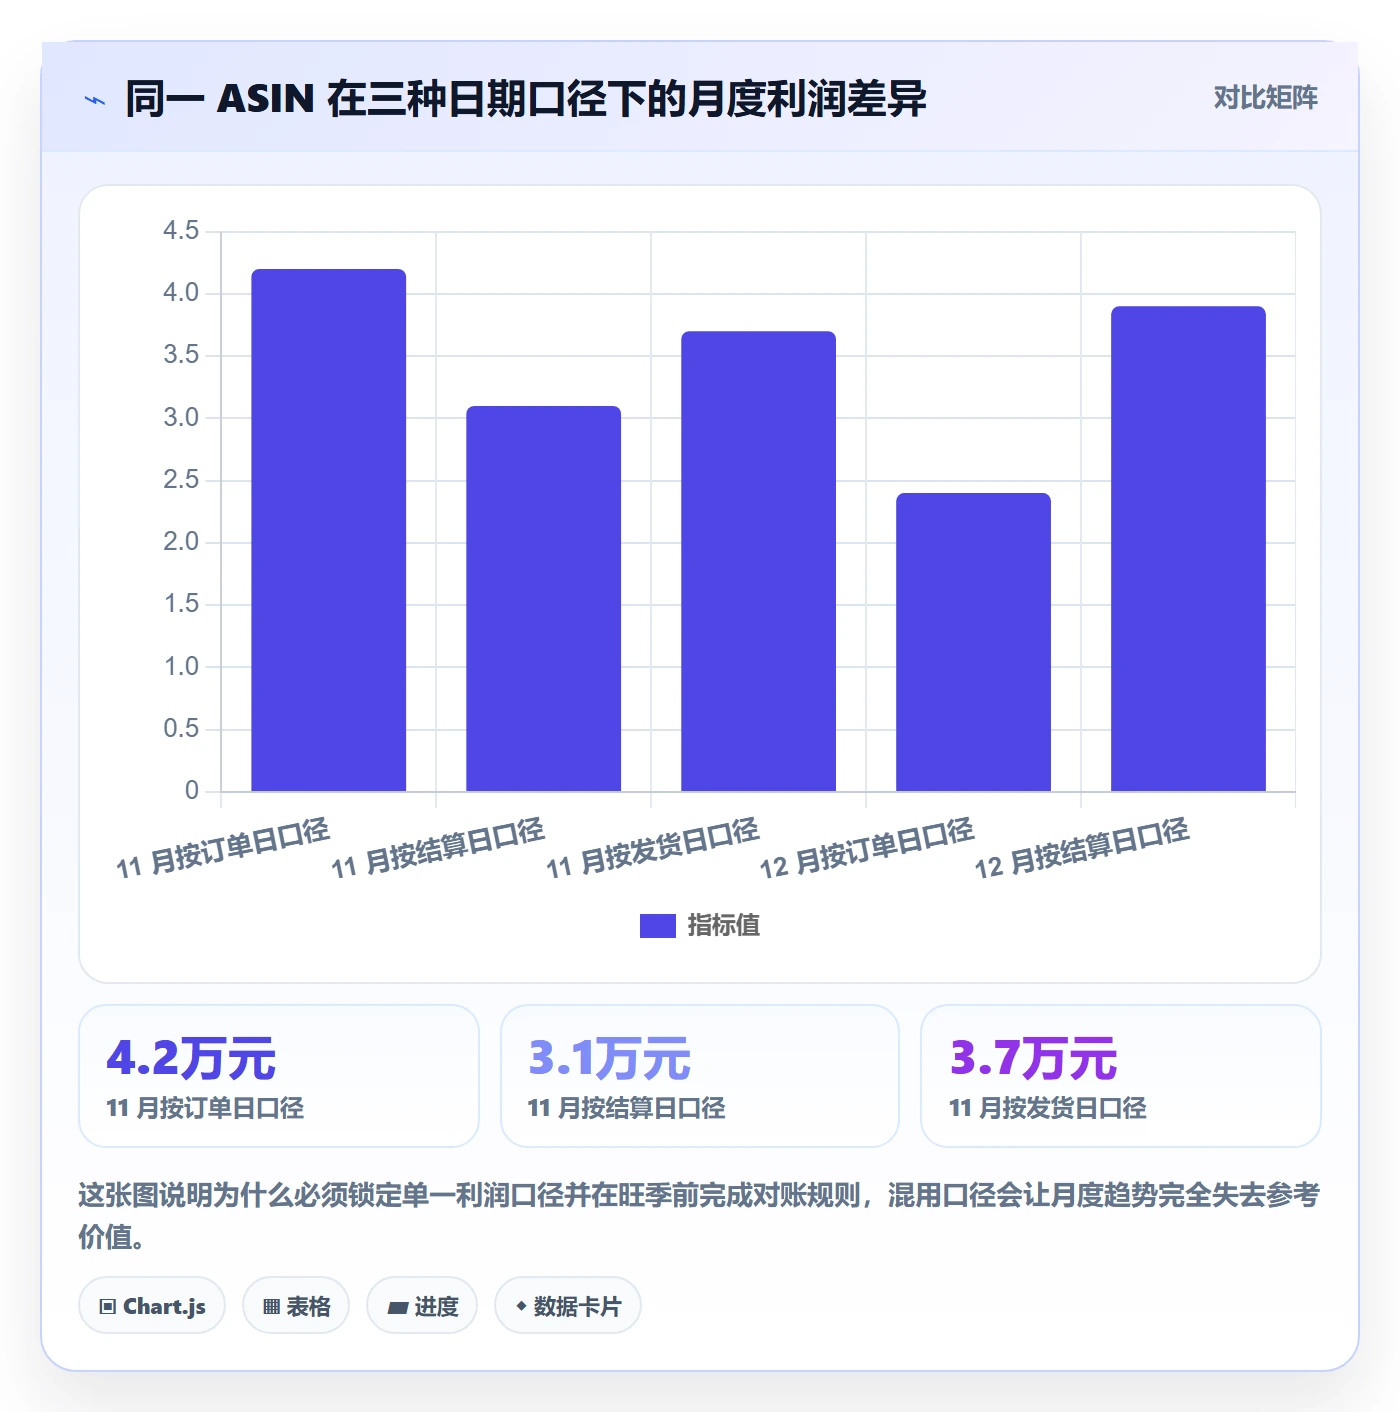Click the lightning icon beside the title
The width and height of the screenshot is (1400, 1412).
tap(95, 100)
